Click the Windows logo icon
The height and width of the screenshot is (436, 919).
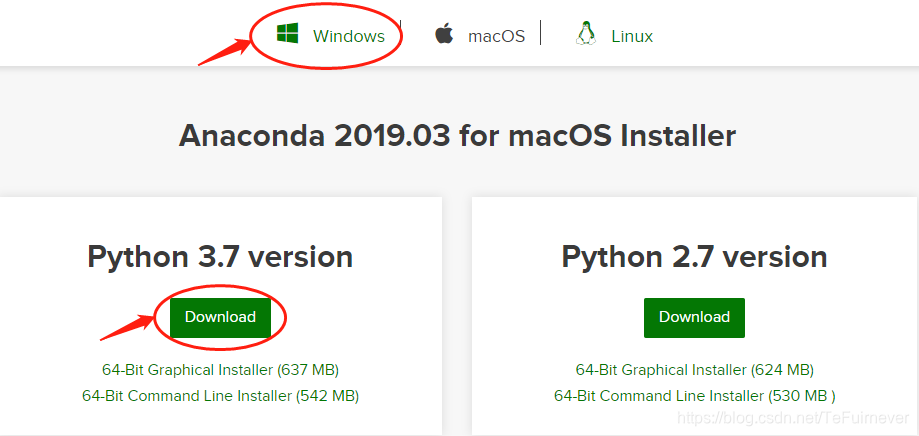coord(288,33)
